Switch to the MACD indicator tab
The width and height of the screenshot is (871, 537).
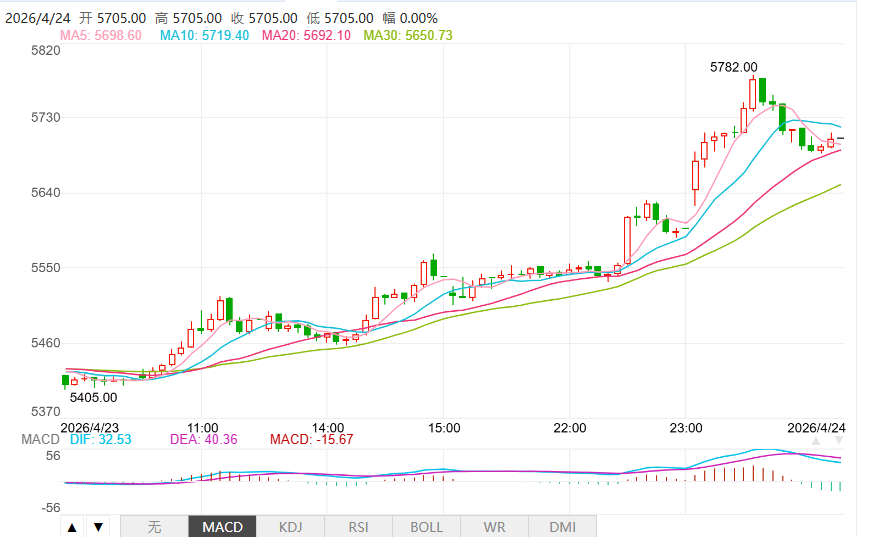click(x=222, y=526)
